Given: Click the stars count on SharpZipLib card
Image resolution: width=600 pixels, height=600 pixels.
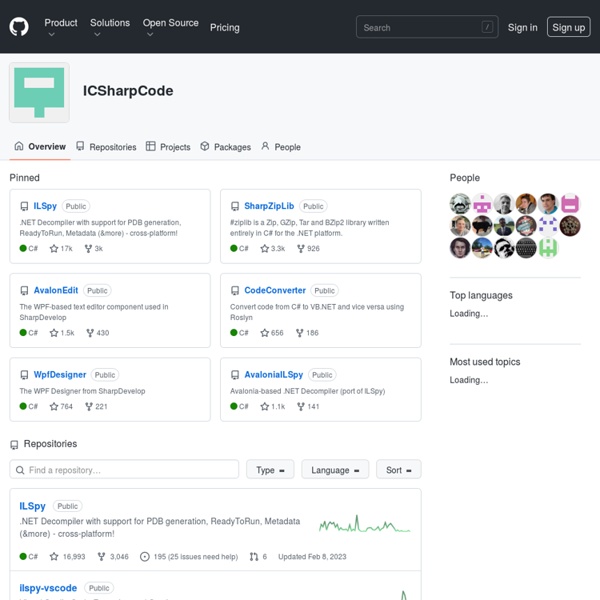Looking at the screenshot, I should pos(272,248).
